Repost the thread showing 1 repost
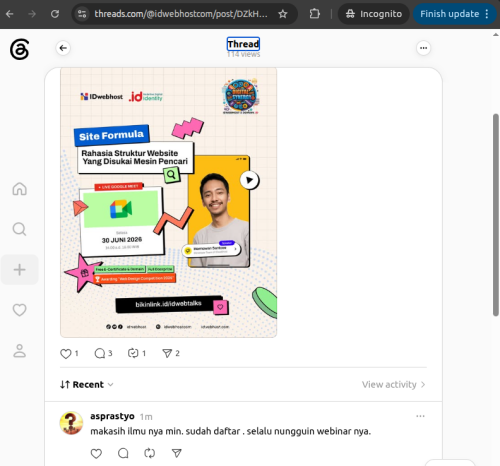 [x=137, y=353]
